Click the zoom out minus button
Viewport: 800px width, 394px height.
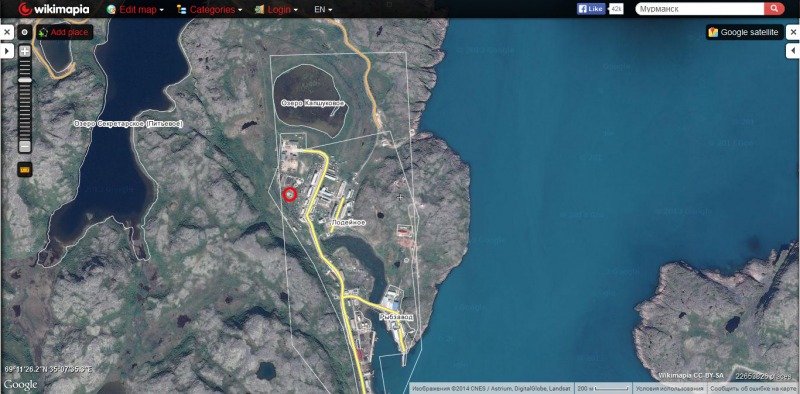[24, 146]
